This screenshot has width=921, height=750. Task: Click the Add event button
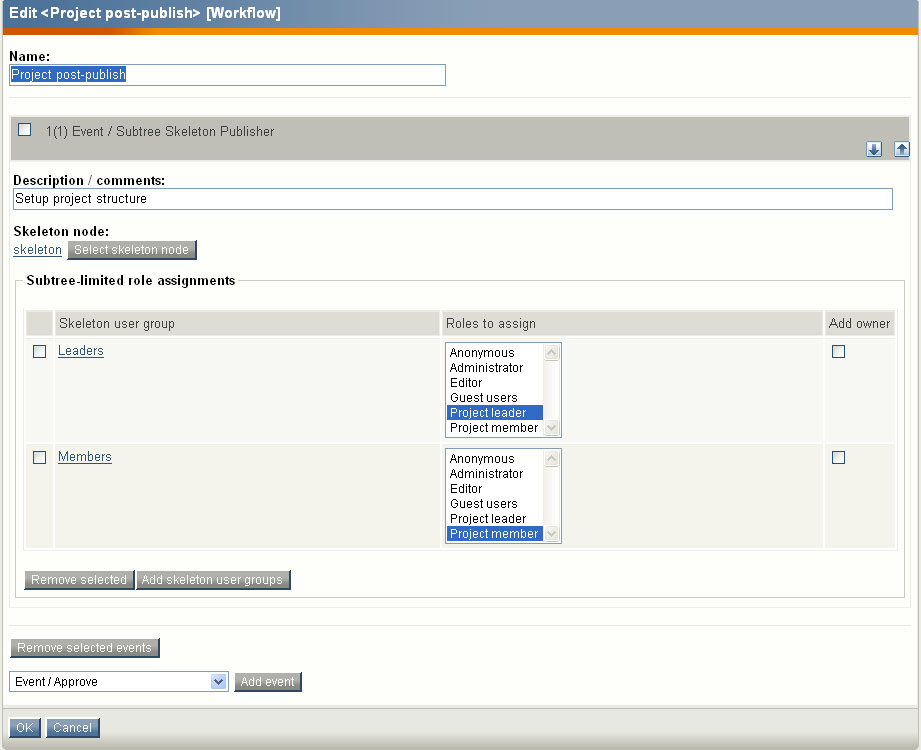coord(268,682)
